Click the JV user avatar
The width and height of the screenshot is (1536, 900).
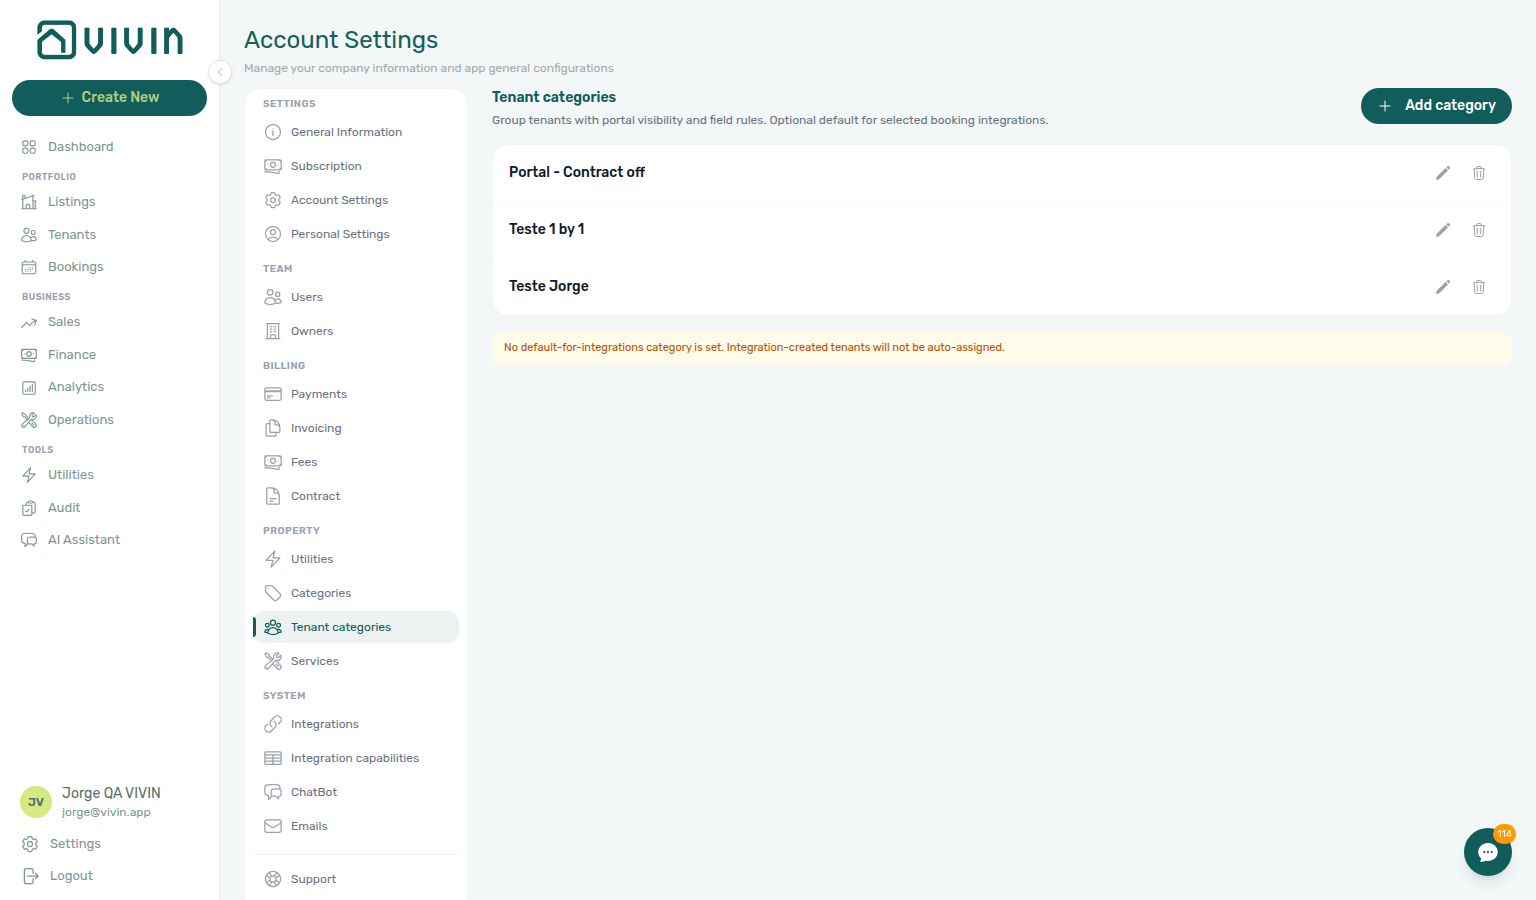click(x=36, y=802)
